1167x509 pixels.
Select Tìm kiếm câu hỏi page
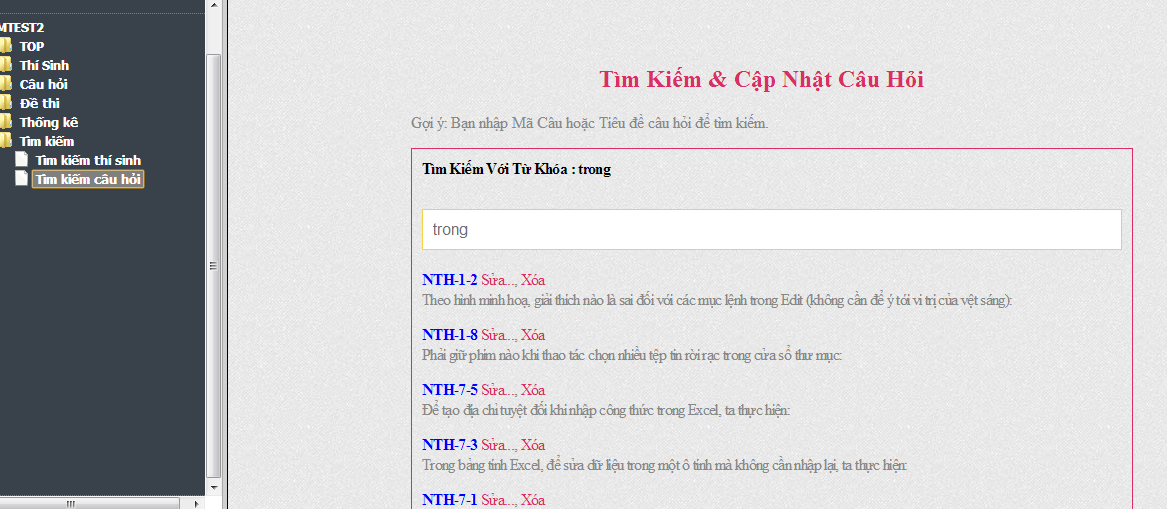(88, 179)
